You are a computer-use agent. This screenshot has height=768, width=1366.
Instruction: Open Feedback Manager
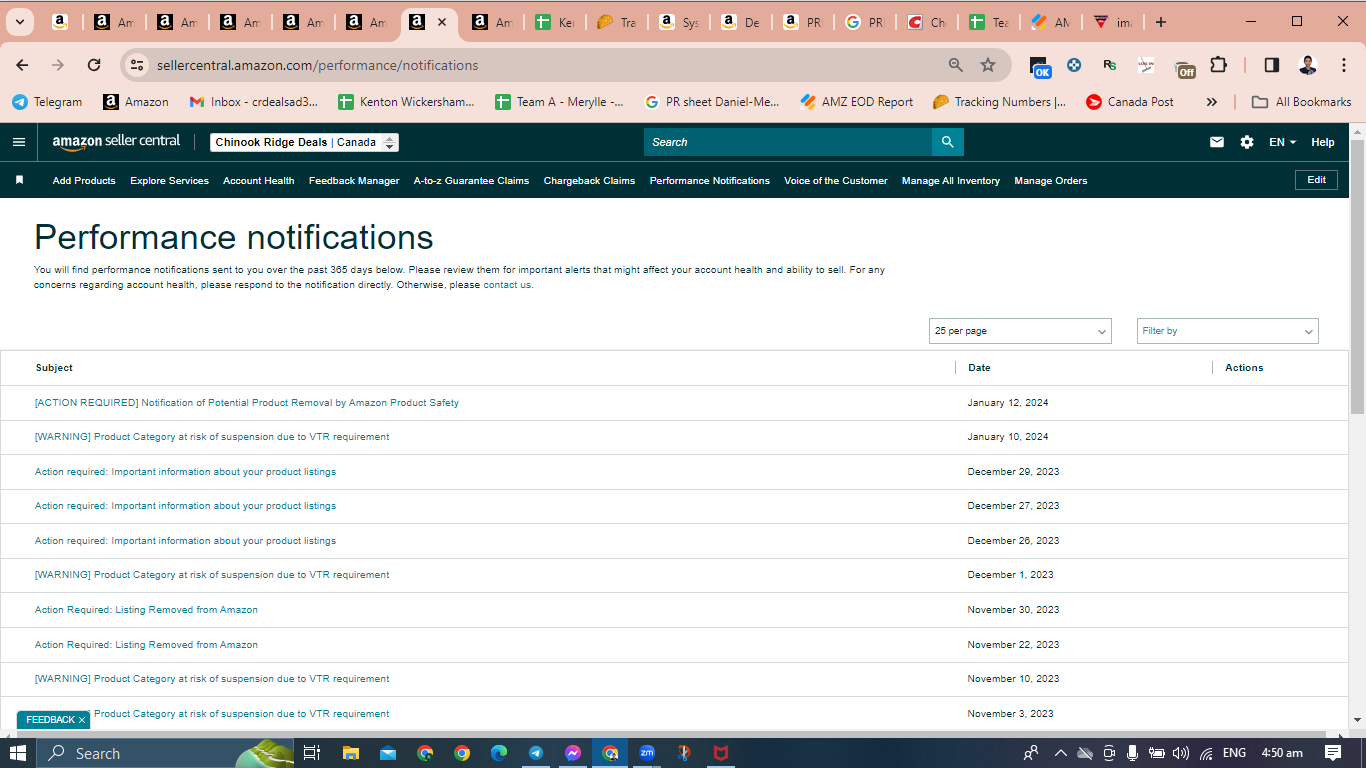click(x=354, y=181)
